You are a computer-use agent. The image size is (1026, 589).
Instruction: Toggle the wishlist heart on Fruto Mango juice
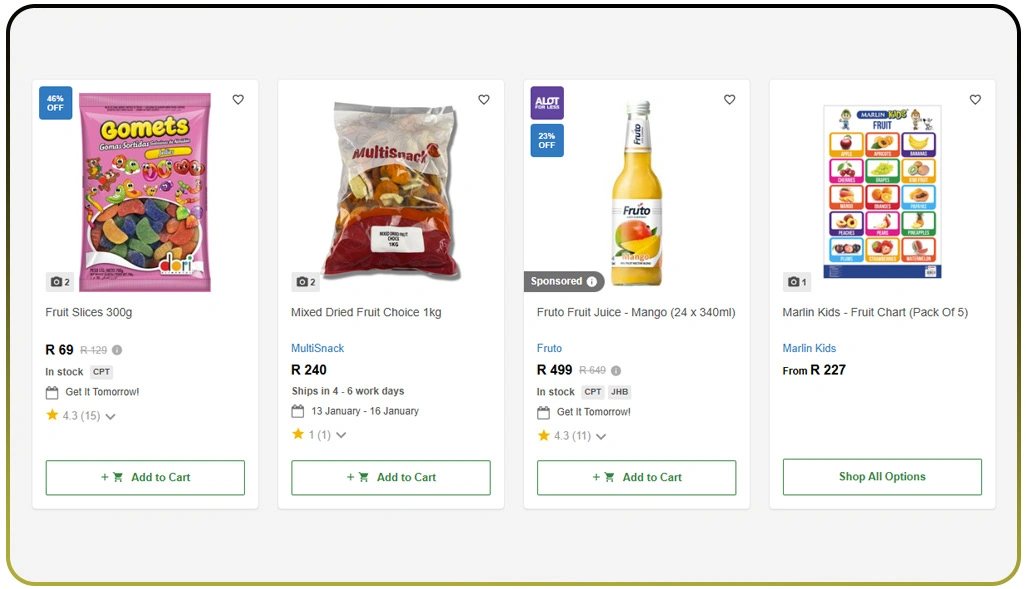tap(729, 99)
